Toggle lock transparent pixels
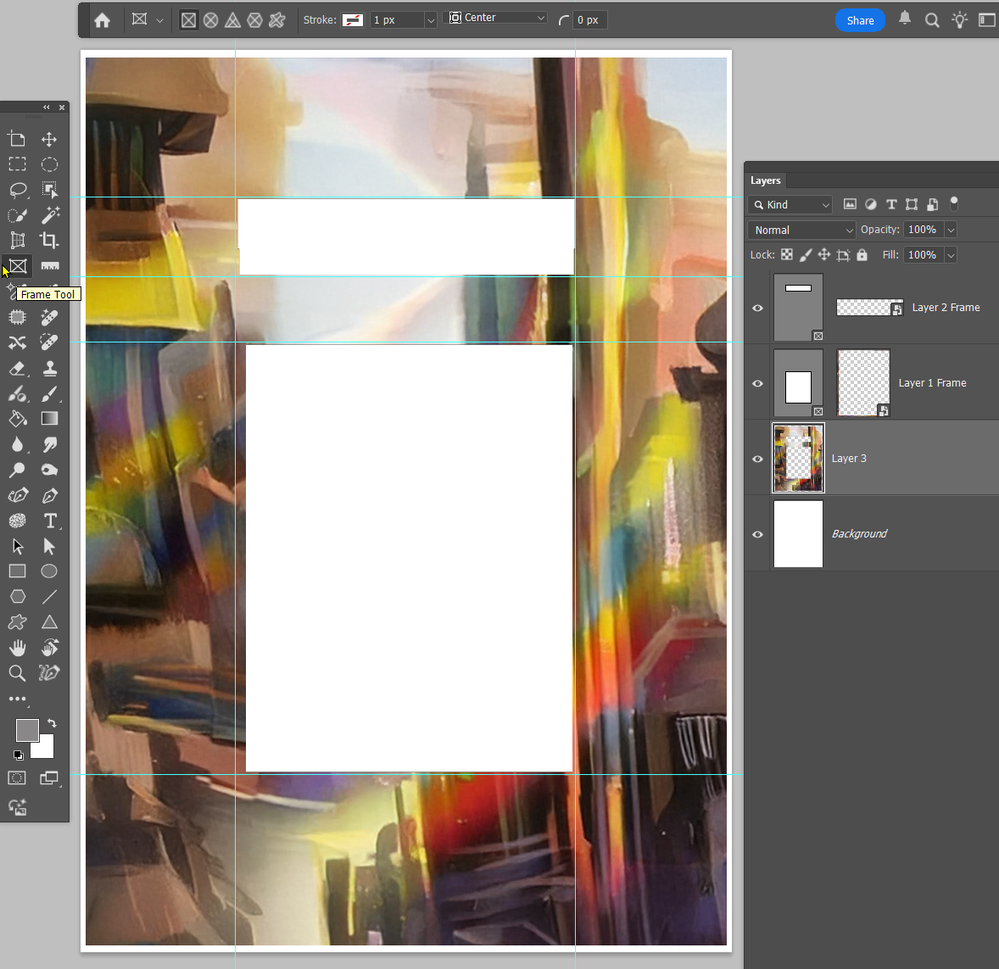Viewport: 999px width, 969px height. (787, 255)
